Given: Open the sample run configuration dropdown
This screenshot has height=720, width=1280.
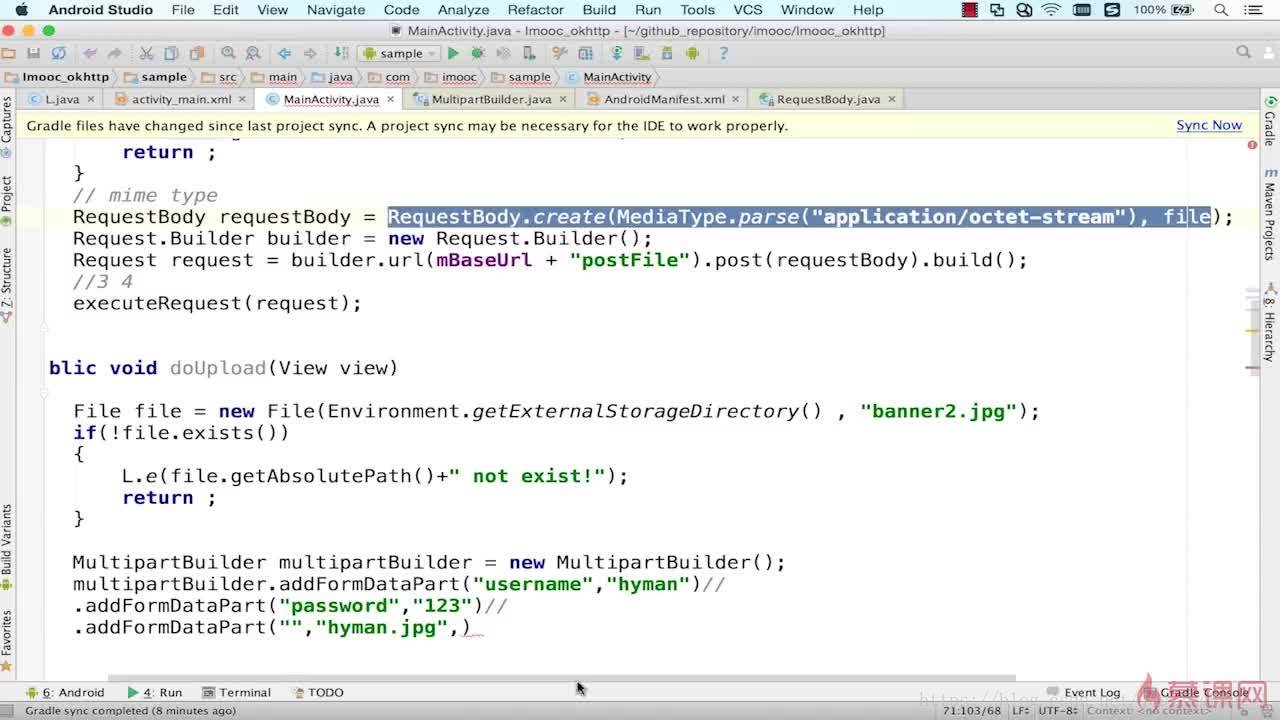Looking at the screenshot, I should [399, 53].
